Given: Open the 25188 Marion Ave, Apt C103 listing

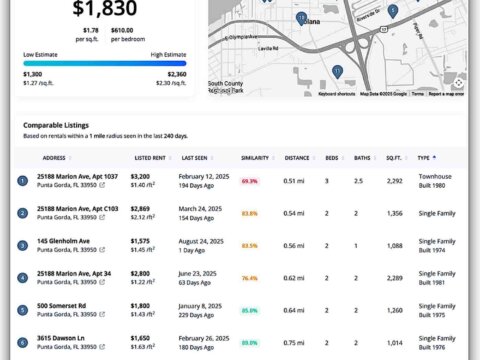Looking at the screenshot, I should pos(77,209).
